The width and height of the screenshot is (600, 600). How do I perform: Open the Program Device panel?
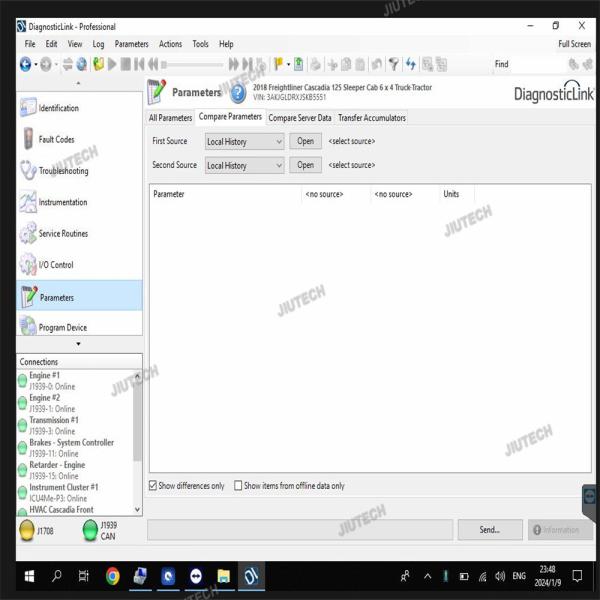[x=62, y=327]
